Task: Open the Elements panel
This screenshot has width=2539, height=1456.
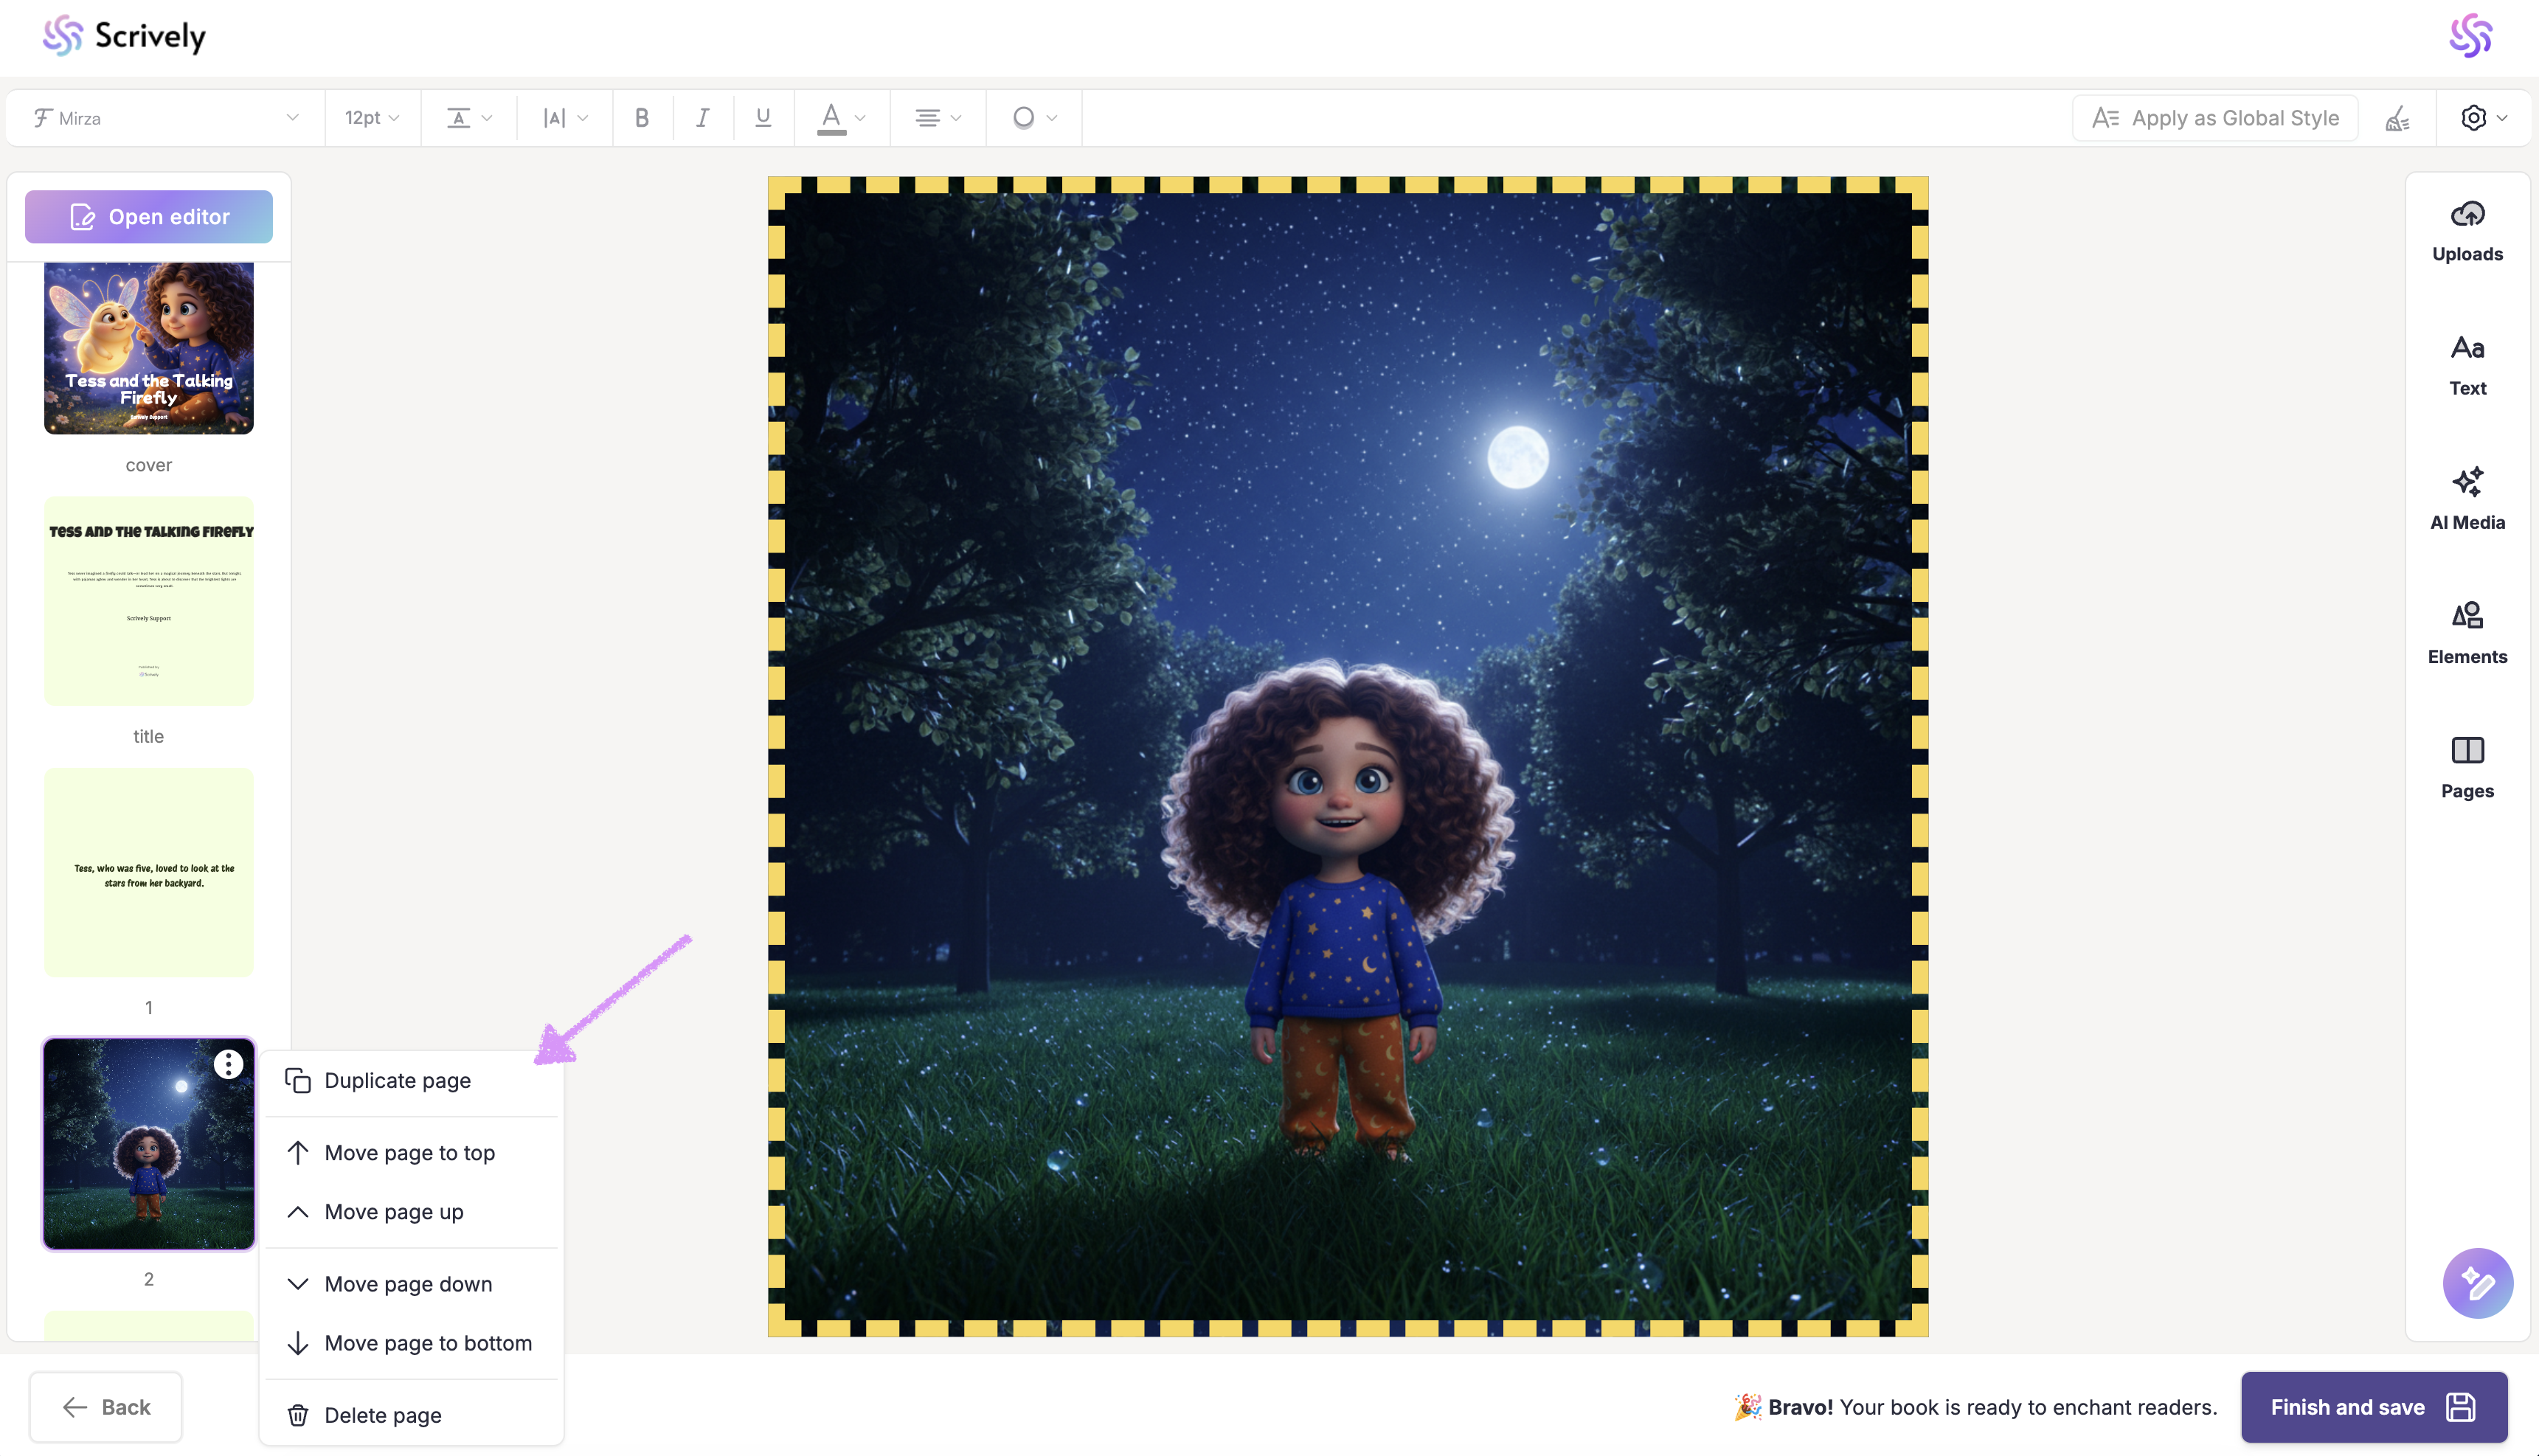Action: tap(2466, 633)
